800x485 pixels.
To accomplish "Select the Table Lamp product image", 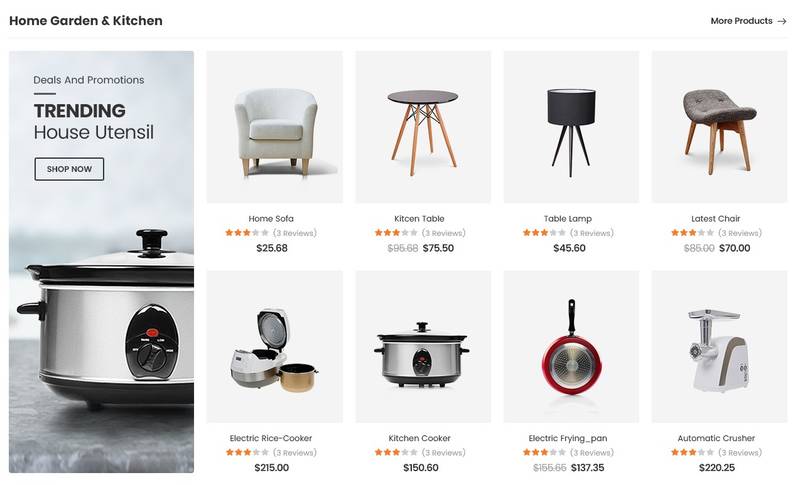I will pyautogui.click(x=571, y=127).
